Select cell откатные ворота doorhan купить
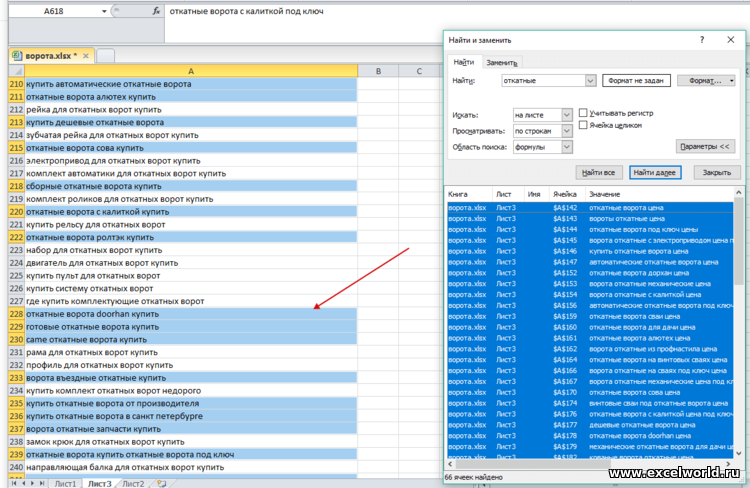This screenshot has height=488, width=750. (191, 314)
